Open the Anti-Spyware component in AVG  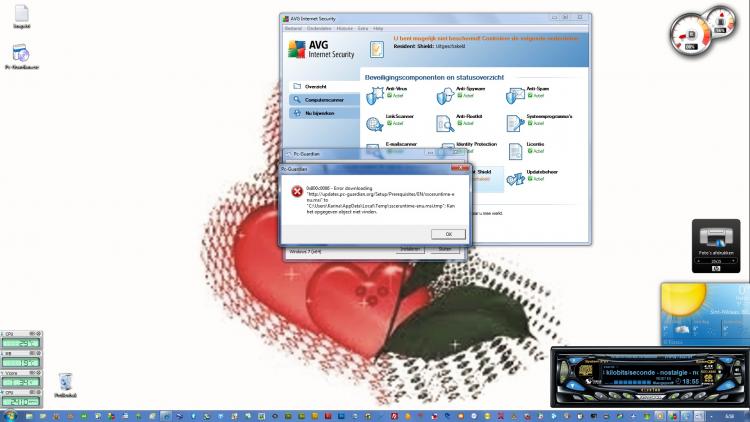click(x=461, y=95)
